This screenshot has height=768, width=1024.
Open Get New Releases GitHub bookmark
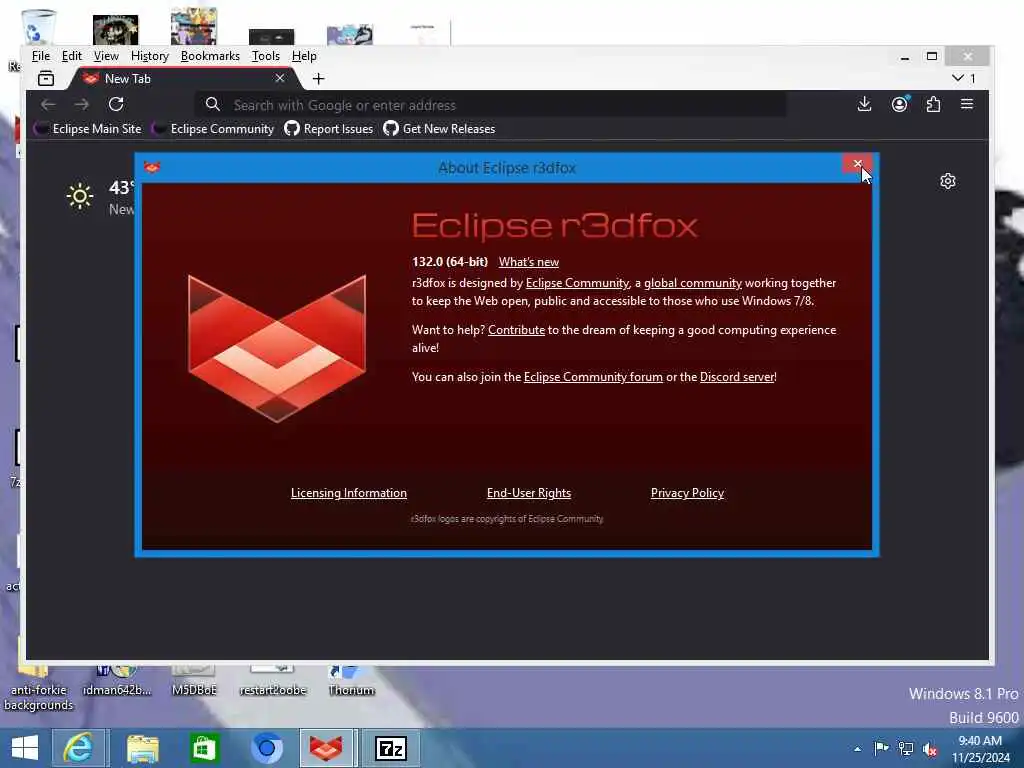coord(440,129)
